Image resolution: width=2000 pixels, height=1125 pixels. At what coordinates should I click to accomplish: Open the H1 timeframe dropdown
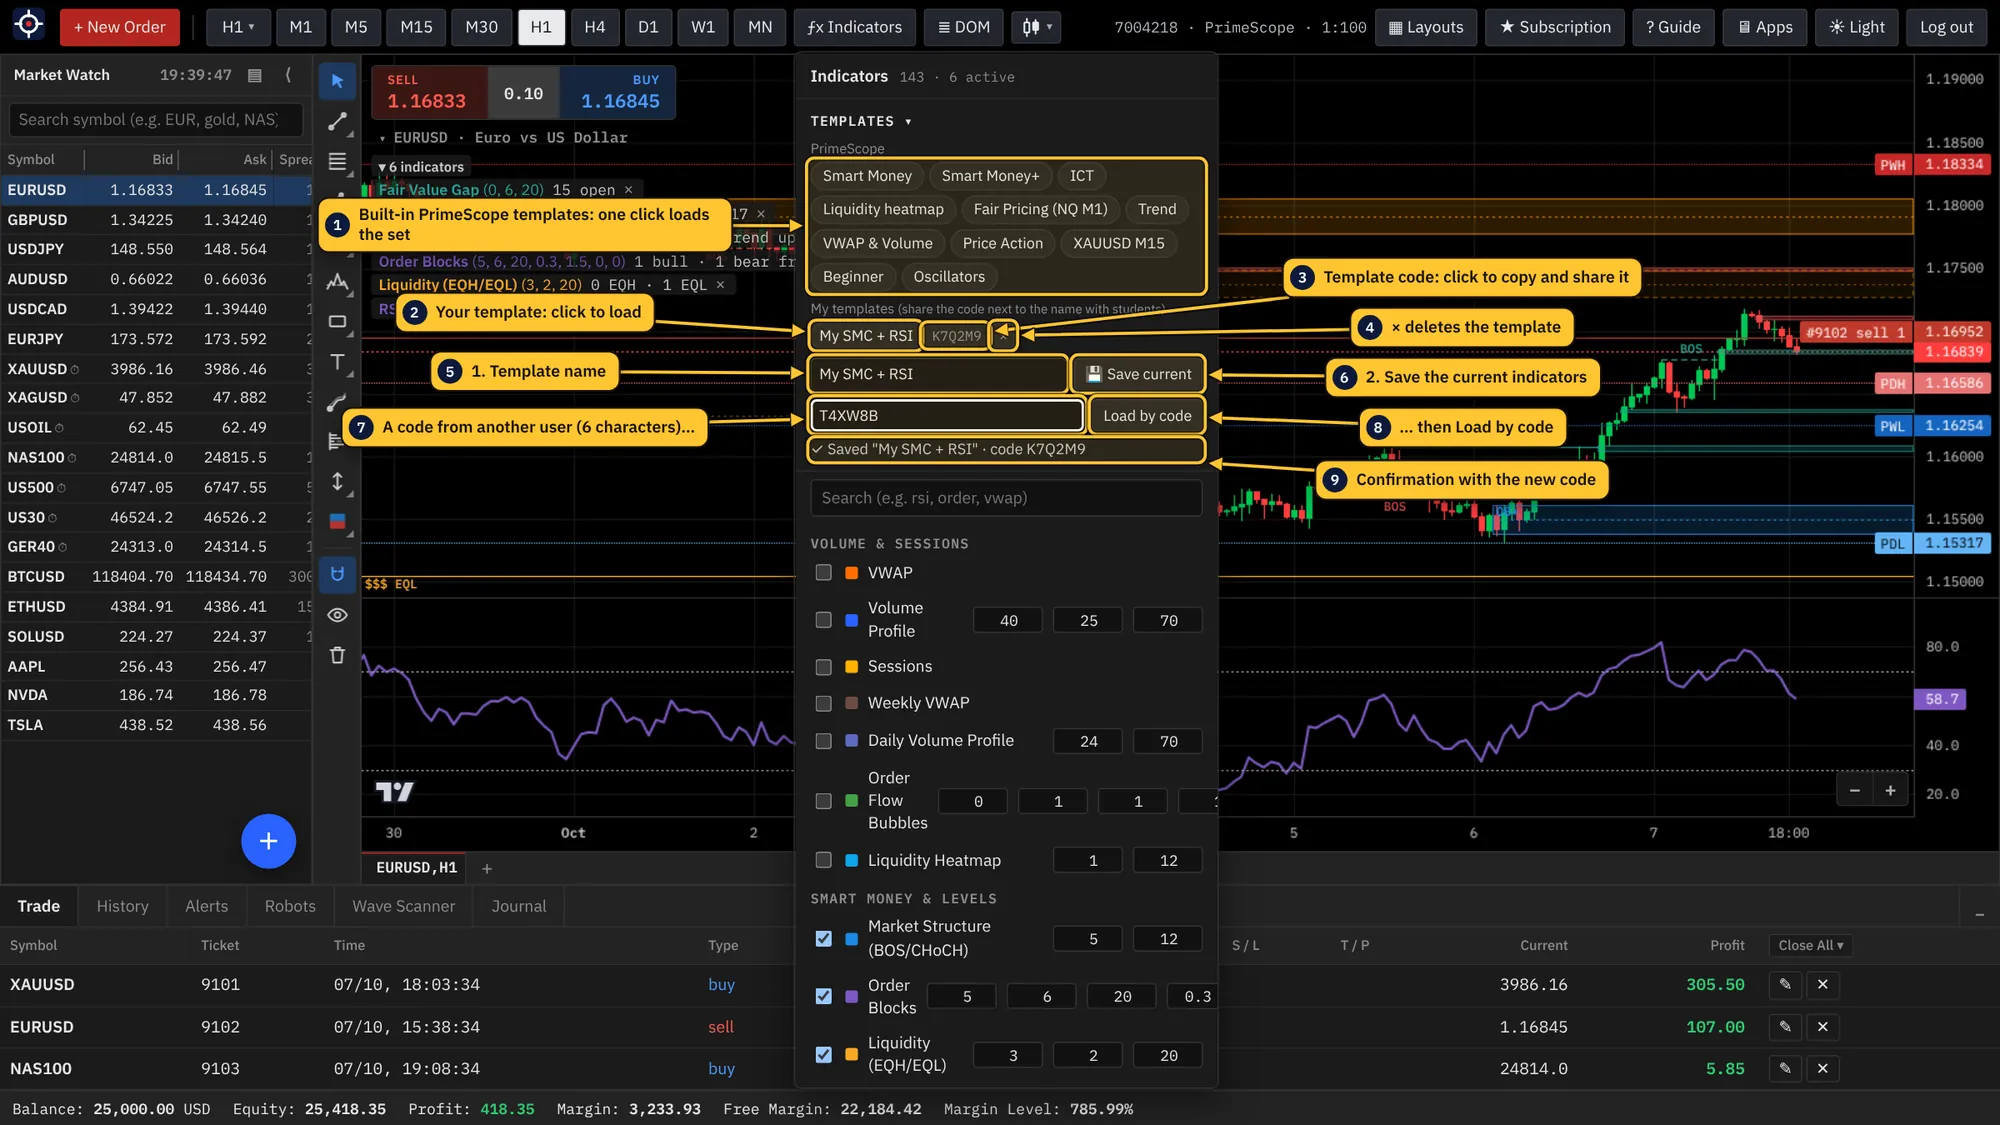click(x=238, y=28)
